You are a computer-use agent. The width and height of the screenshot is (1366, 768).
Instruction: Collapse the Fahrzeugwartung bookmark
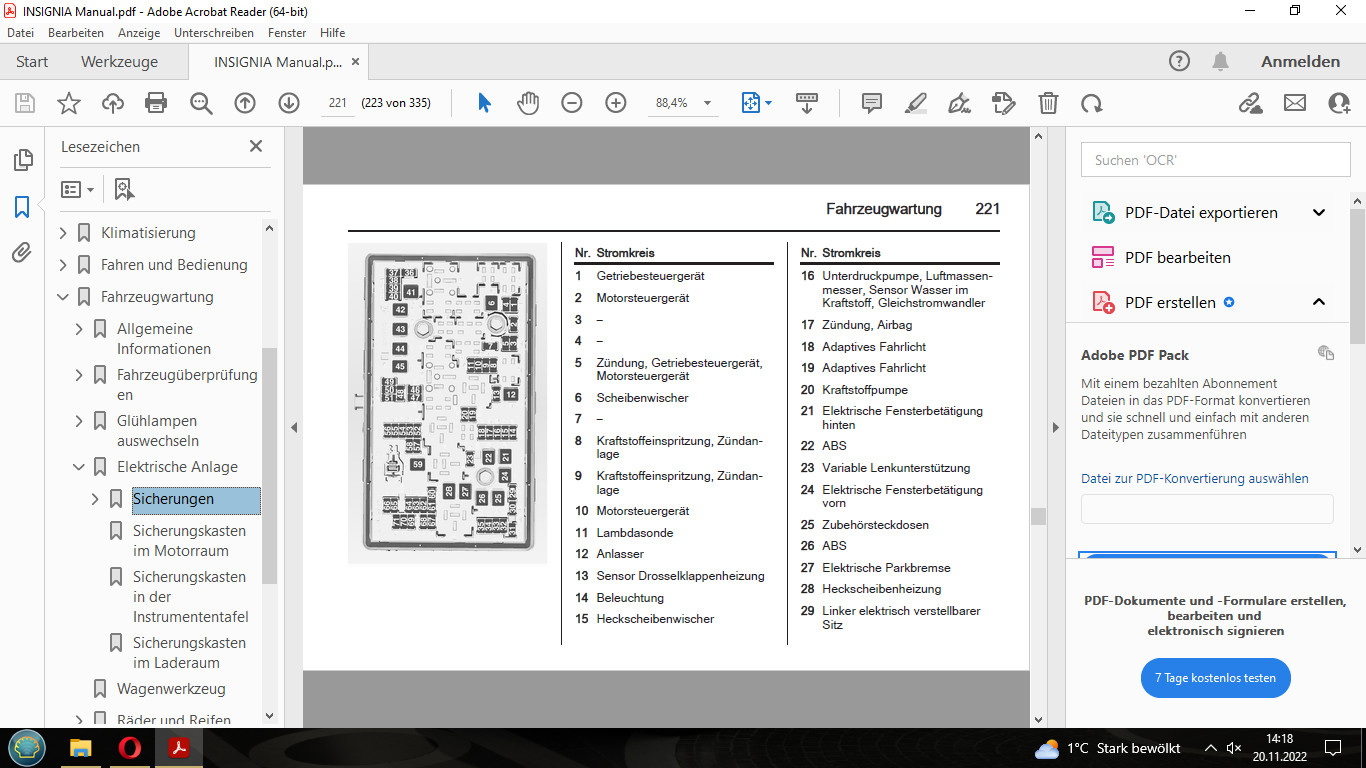[x=64, y=296]
